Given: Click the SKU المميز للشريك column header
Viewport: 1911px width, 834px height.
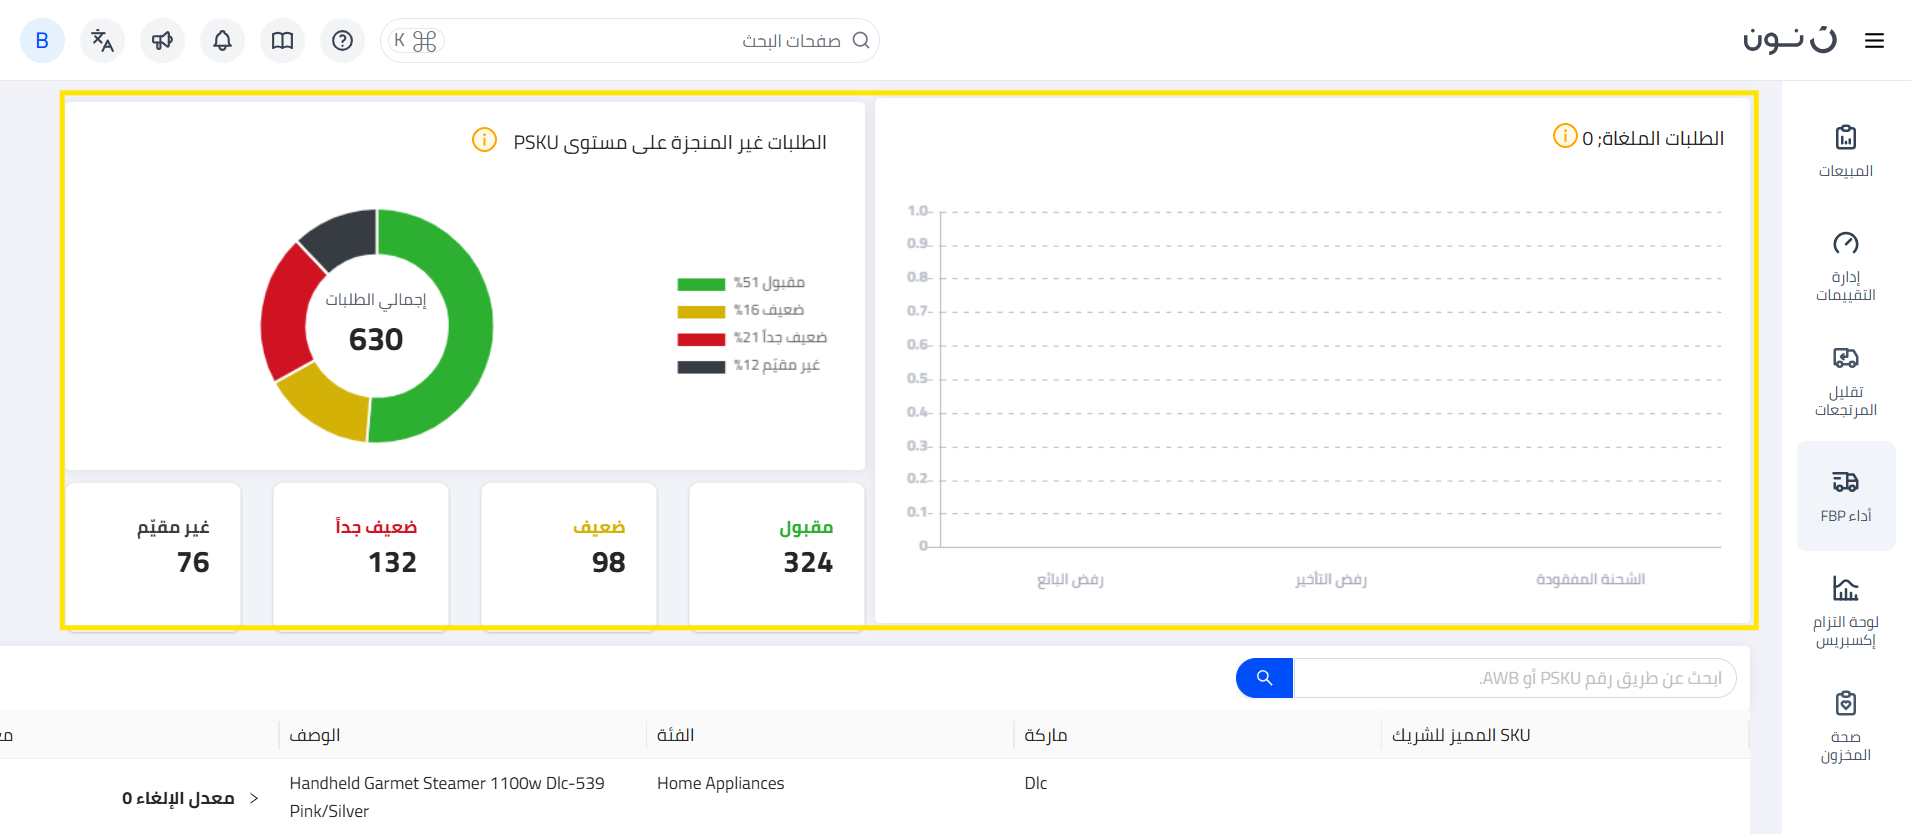Looking at the screenshot, I should [x=1461, y=735].
